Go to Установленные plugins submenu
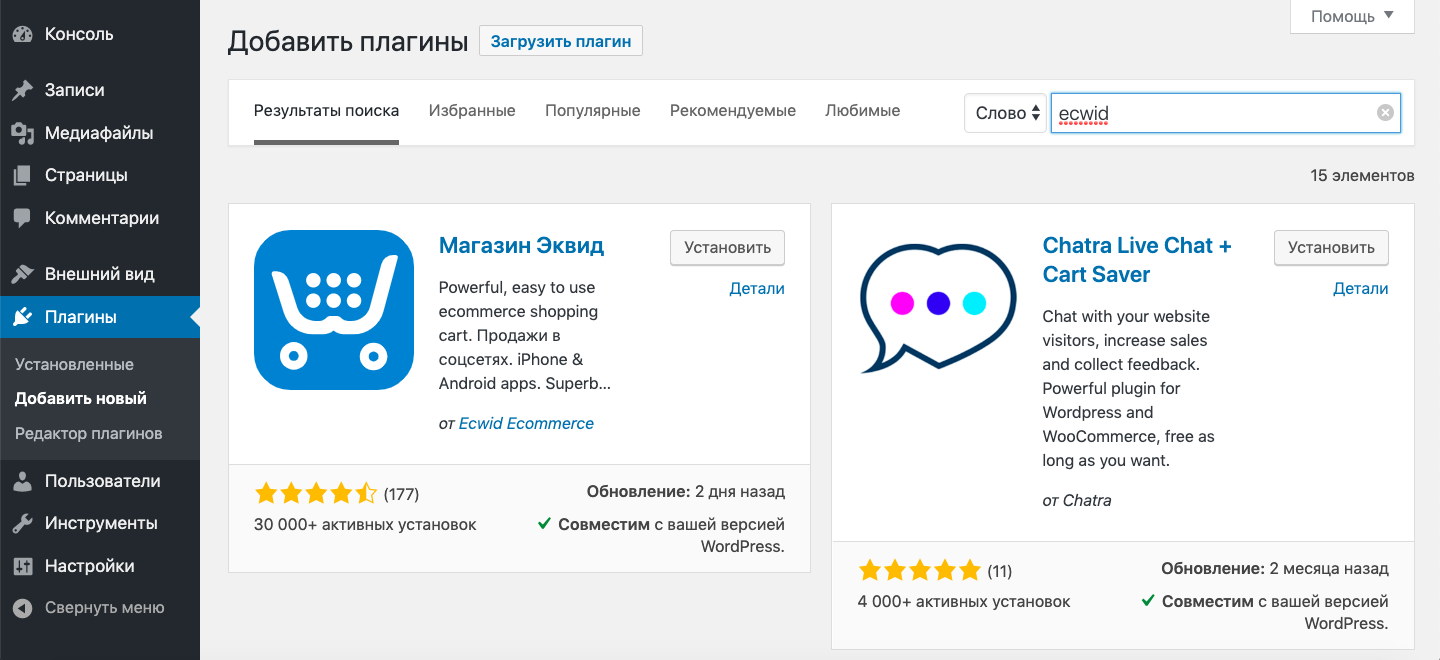Image resolution: width=1440 pixels, height=660 pixels. (74, 365)
